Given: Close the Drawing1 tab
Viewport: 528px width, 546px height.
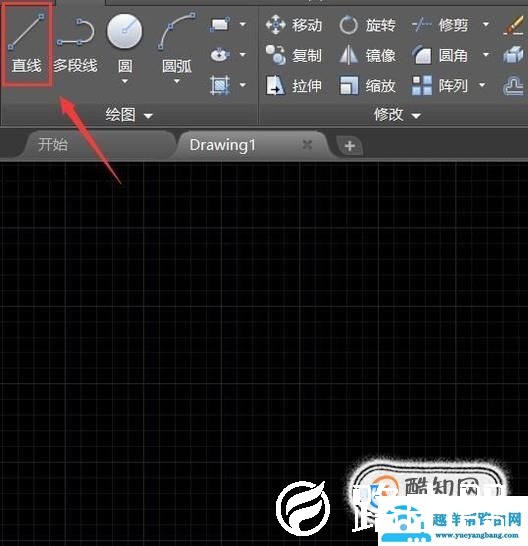Looking at the screenshot, I should (307, 145).
